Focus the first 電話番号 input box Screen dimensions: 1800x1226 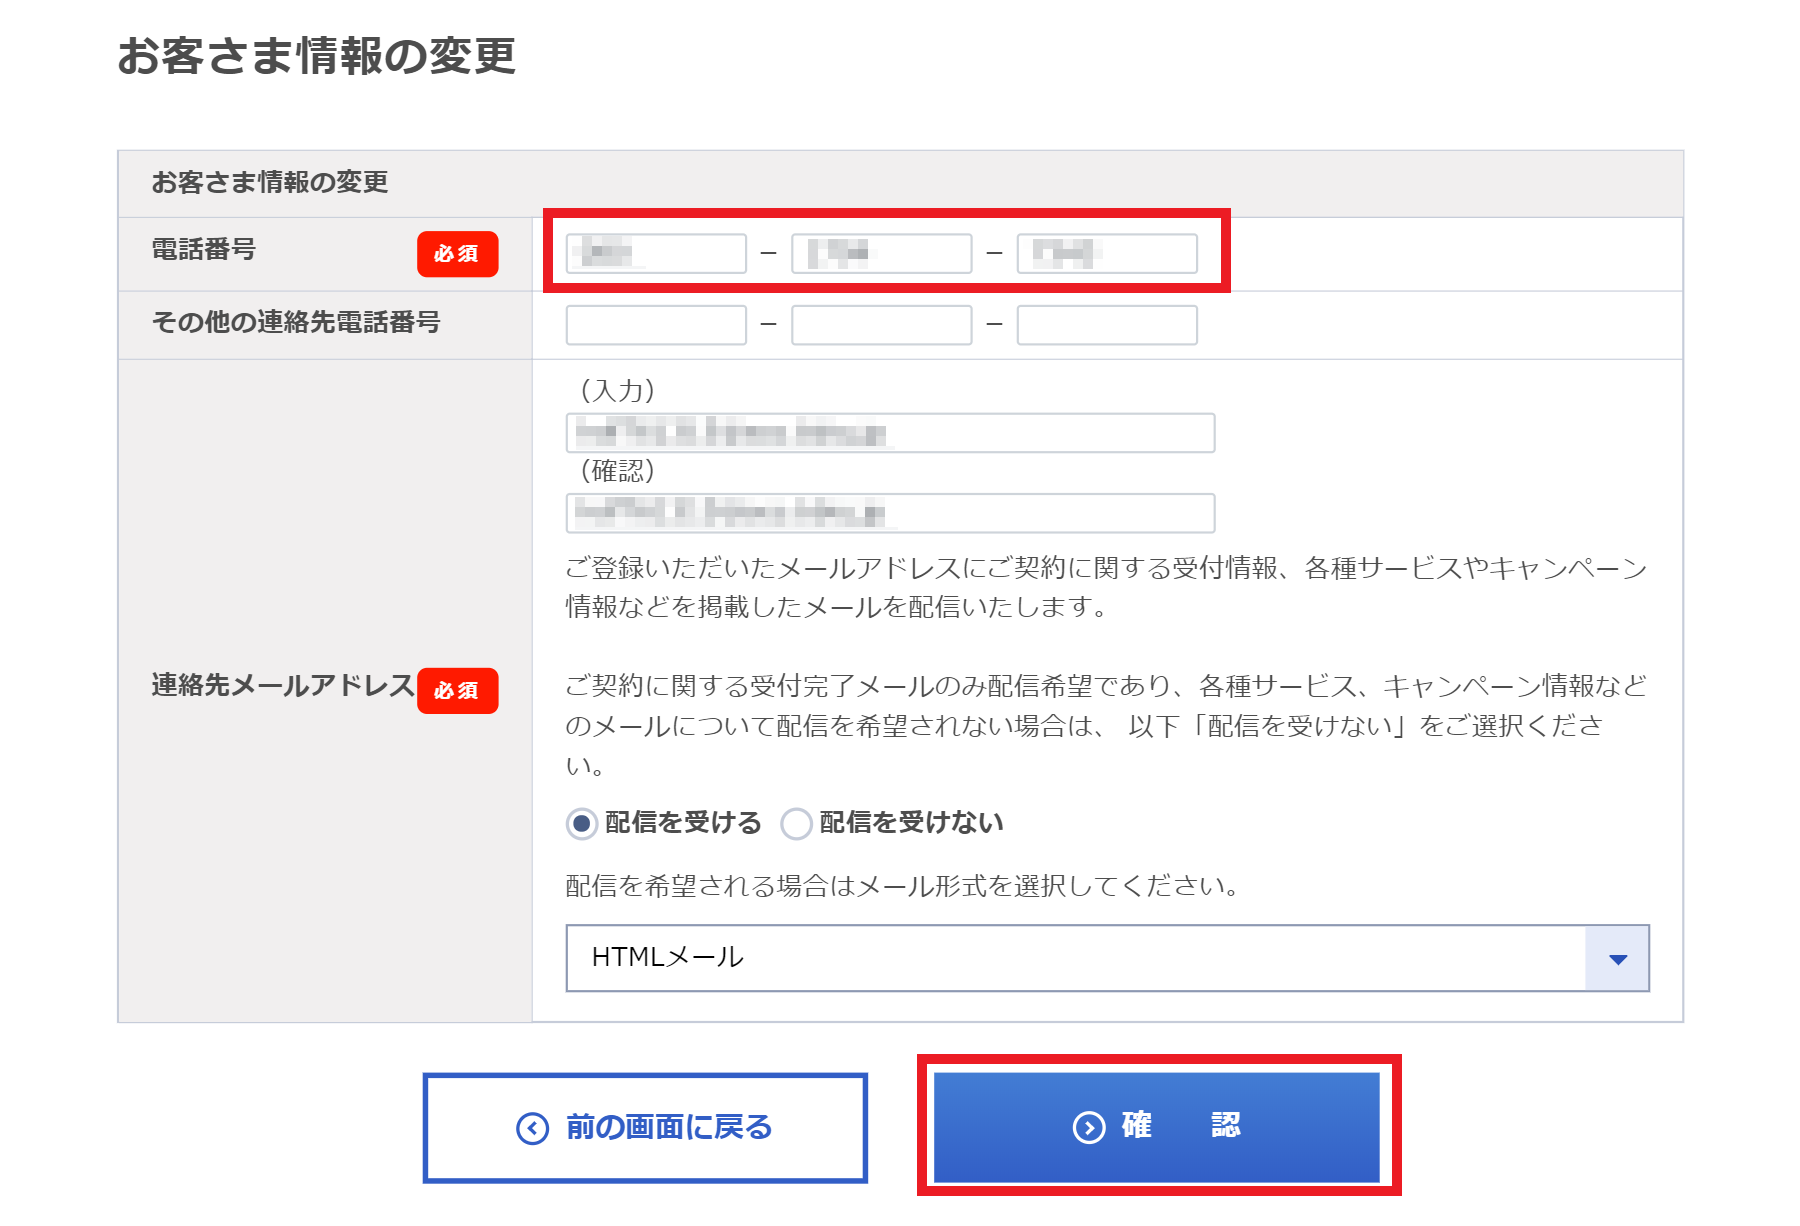[656, 254]
